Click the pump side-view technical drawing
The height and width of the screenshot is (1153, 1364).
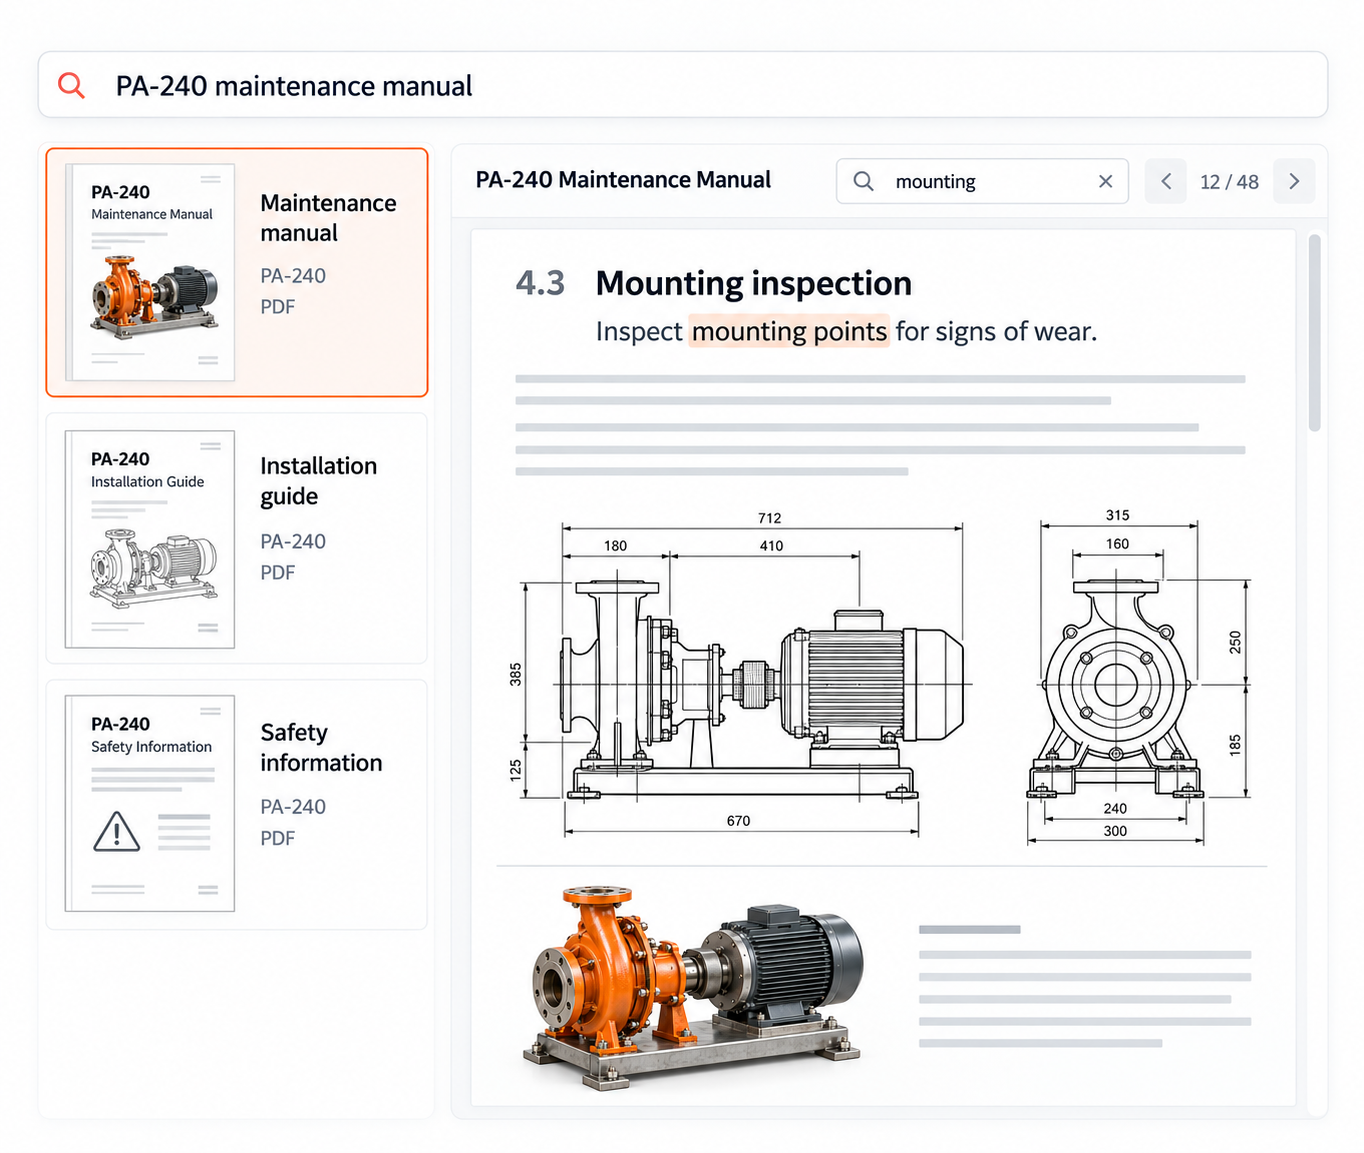coord(740,677)
